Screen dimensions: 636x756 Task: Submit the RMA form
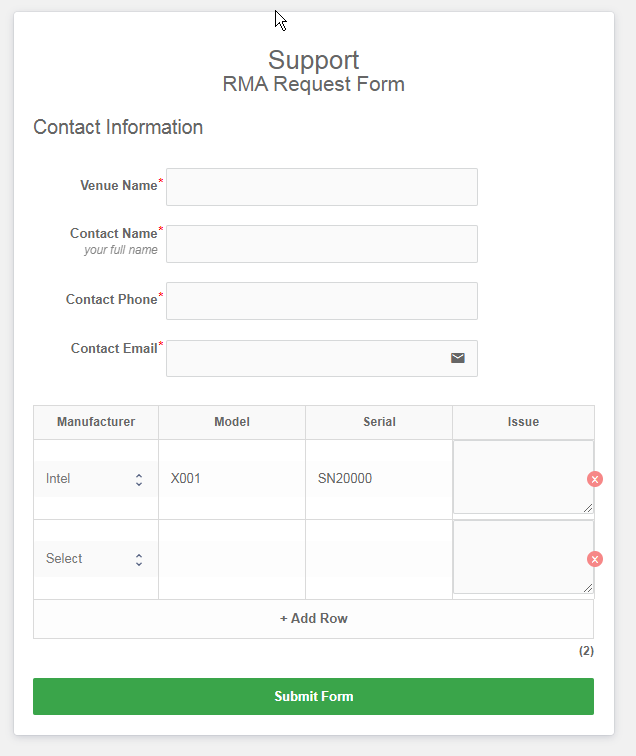[x=313, y=696]
